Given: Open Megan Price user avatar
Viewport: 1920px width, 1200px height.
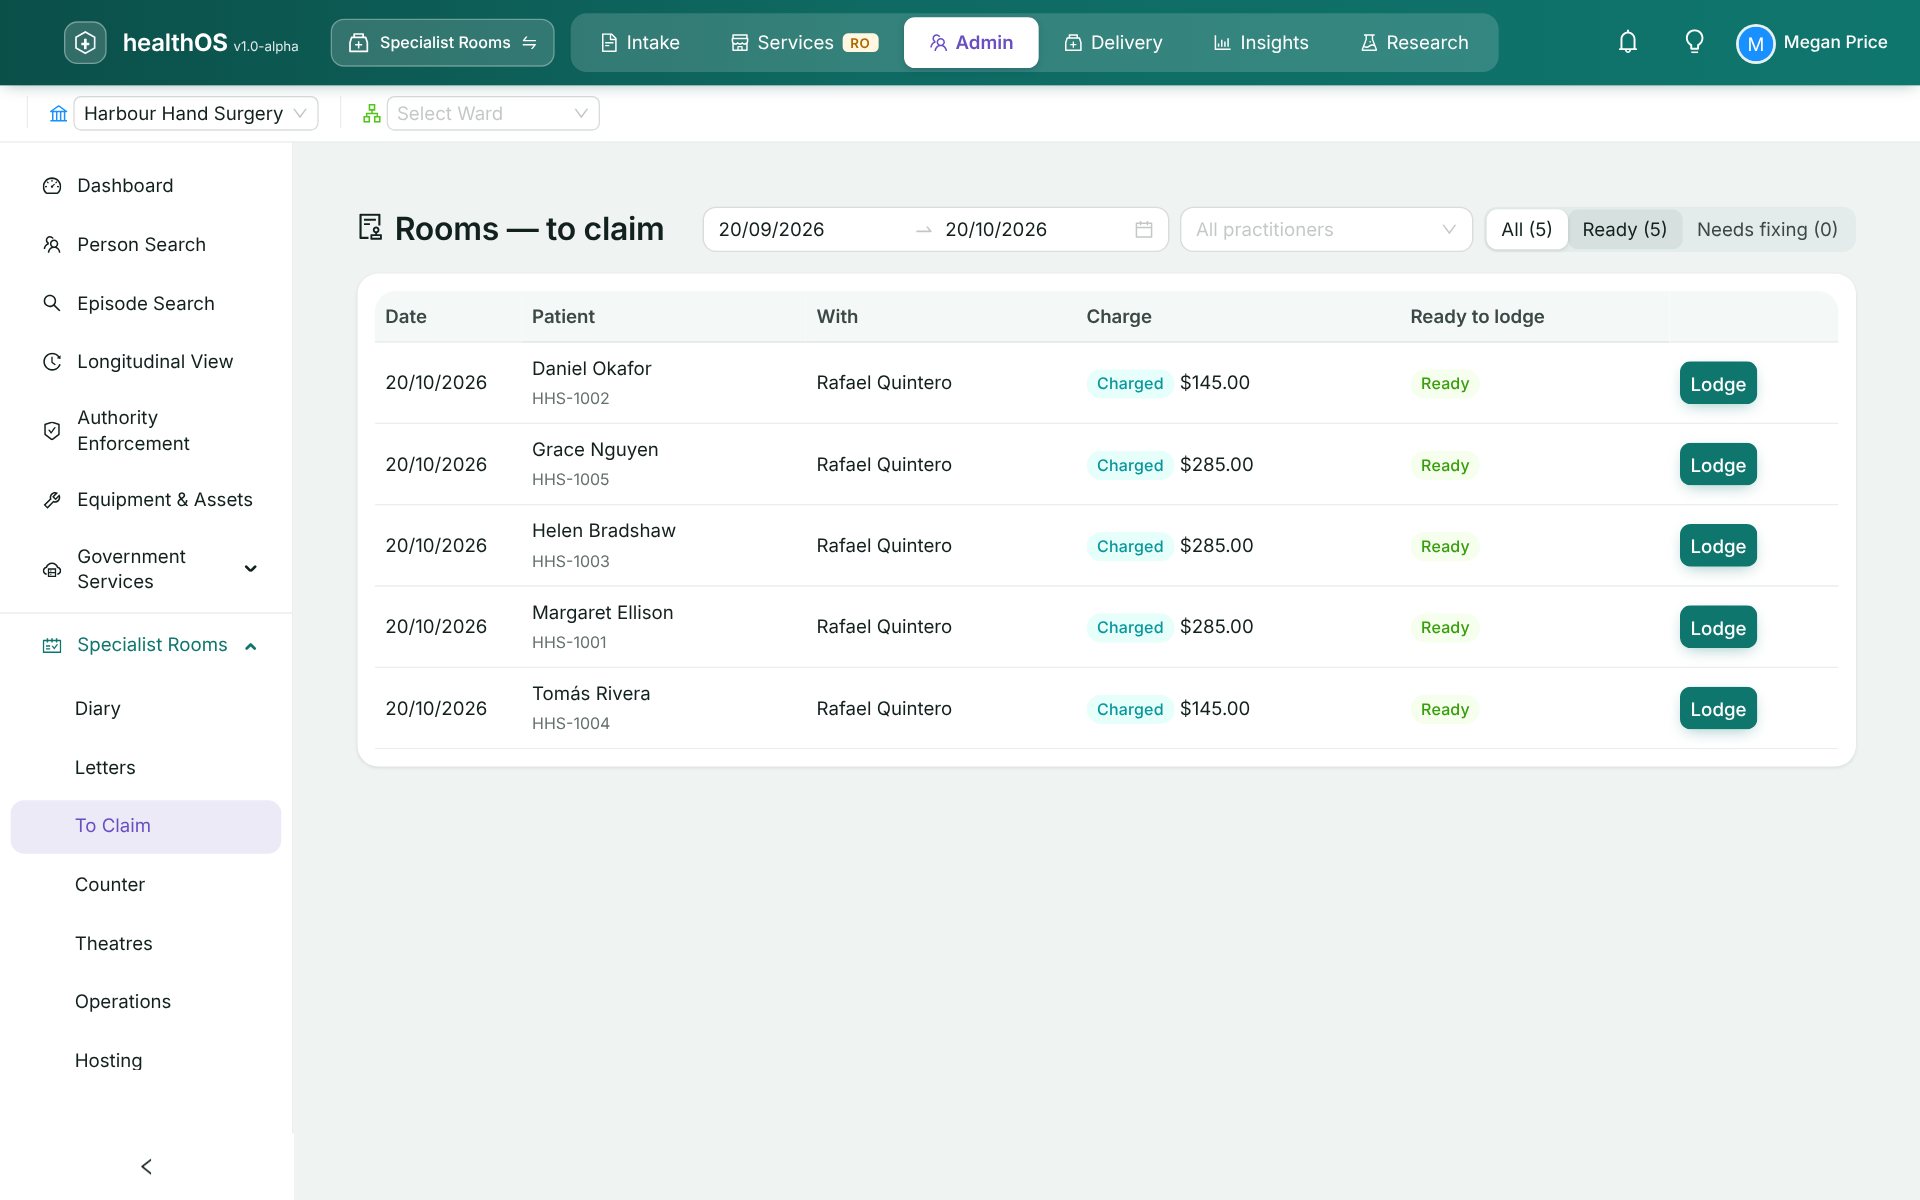Looking at the screenshot, I should pos(1755,43).
